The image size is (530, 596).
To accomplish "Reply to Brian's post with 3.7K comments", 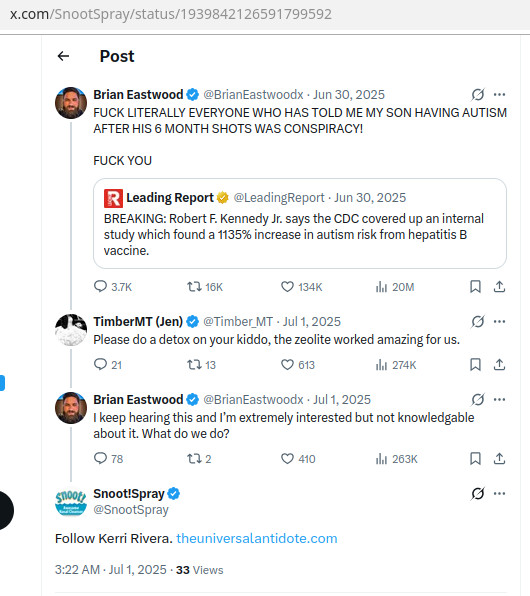I will [x=100, y=286].
